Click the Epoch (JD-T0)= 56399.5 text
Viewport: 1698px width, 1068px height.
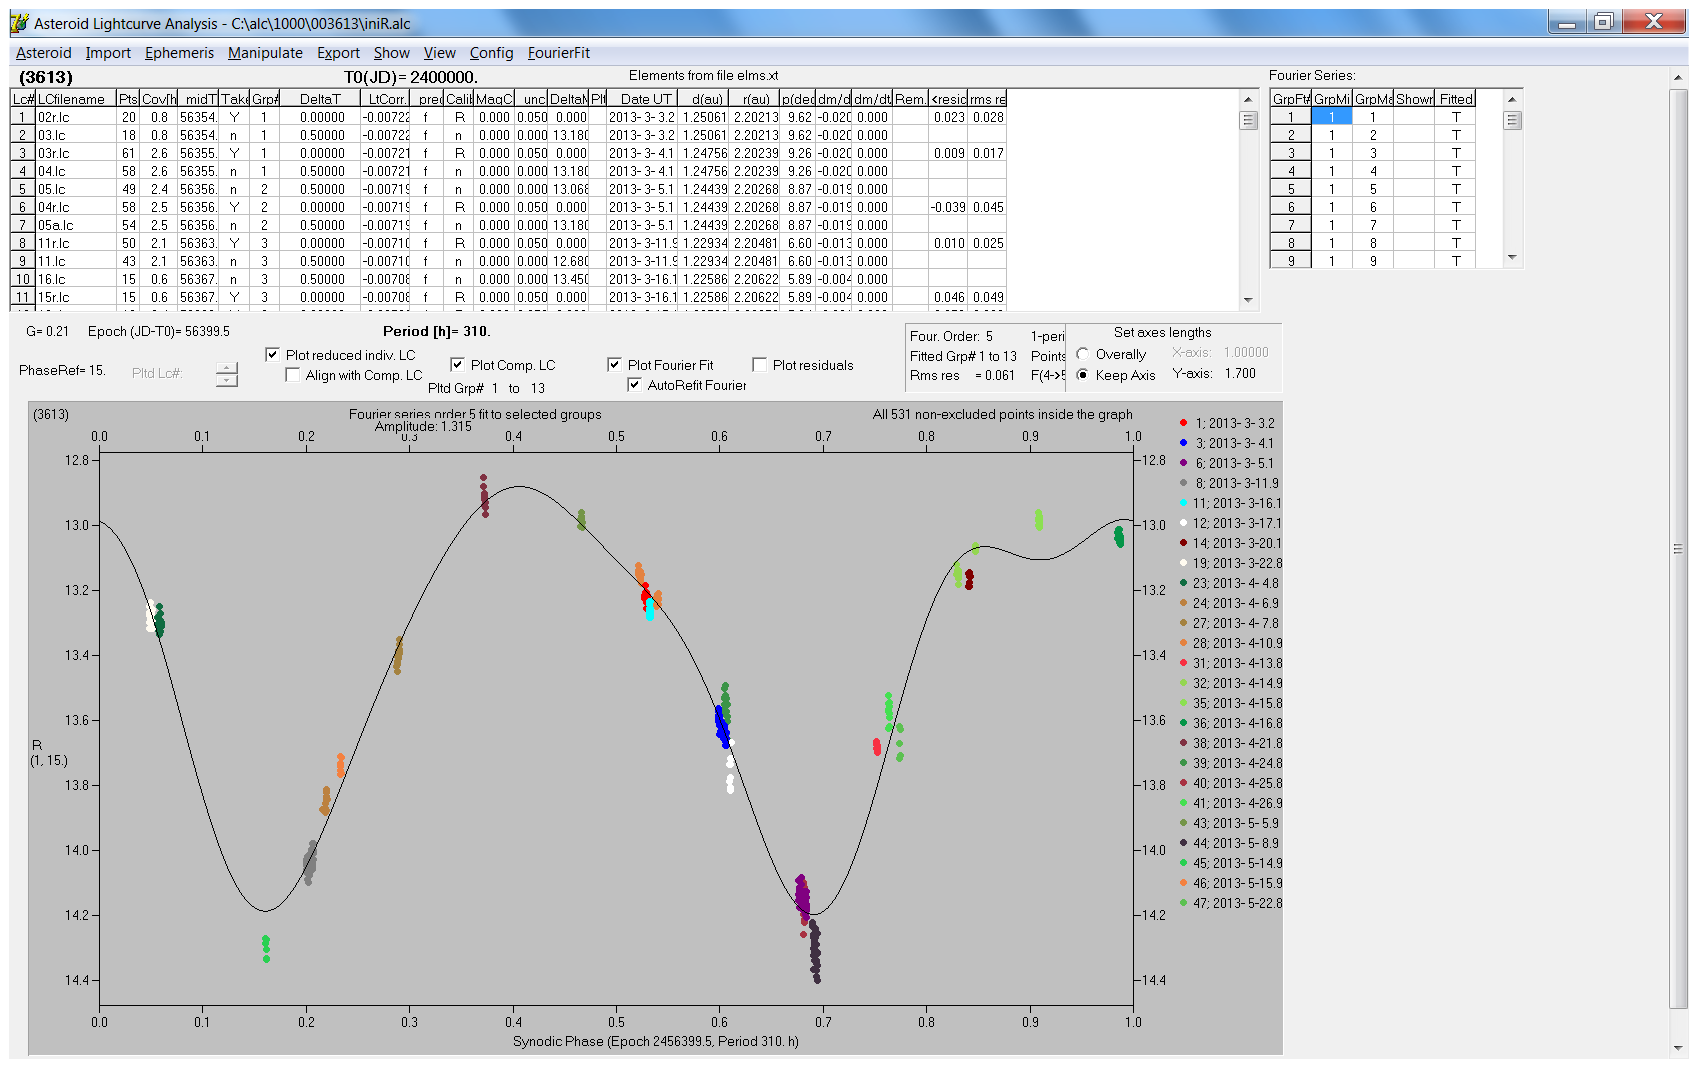click(158, 331)
